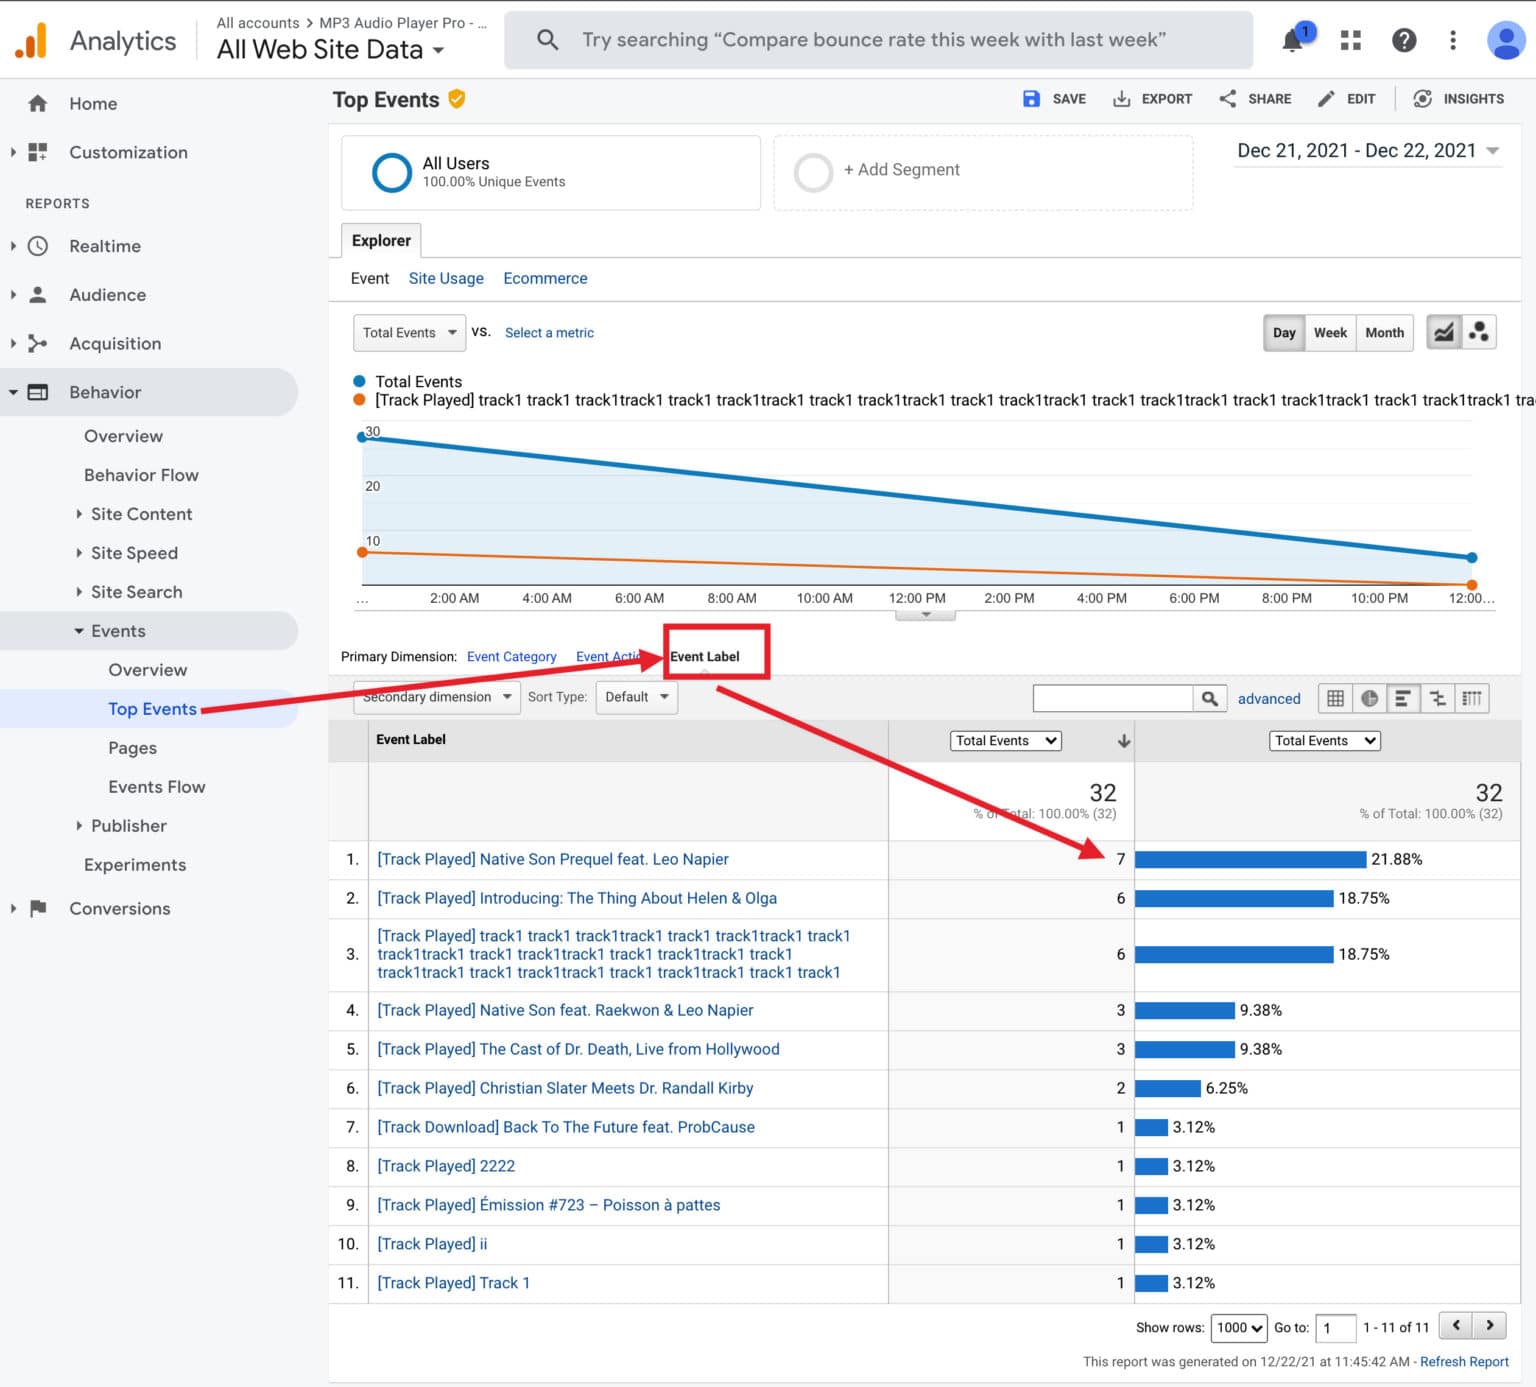
Task: Open the Export report options
Action: (1152, 98)
